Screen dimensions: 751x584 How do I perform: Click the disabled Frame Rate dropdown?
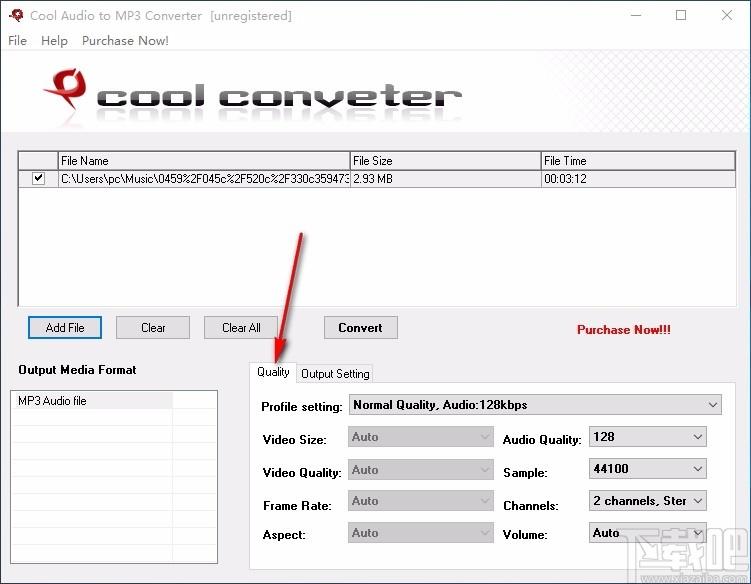pos(421,501)
